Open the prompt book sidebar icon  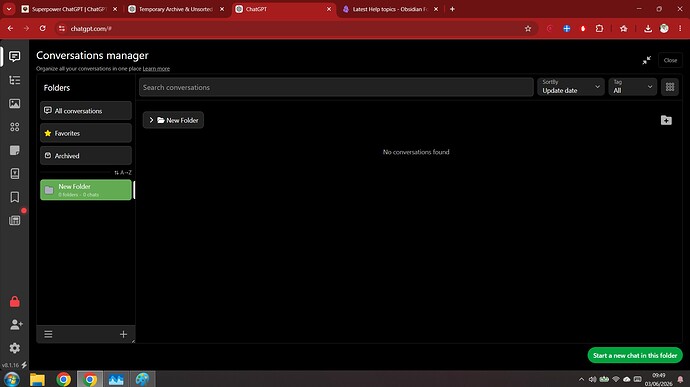15,173
